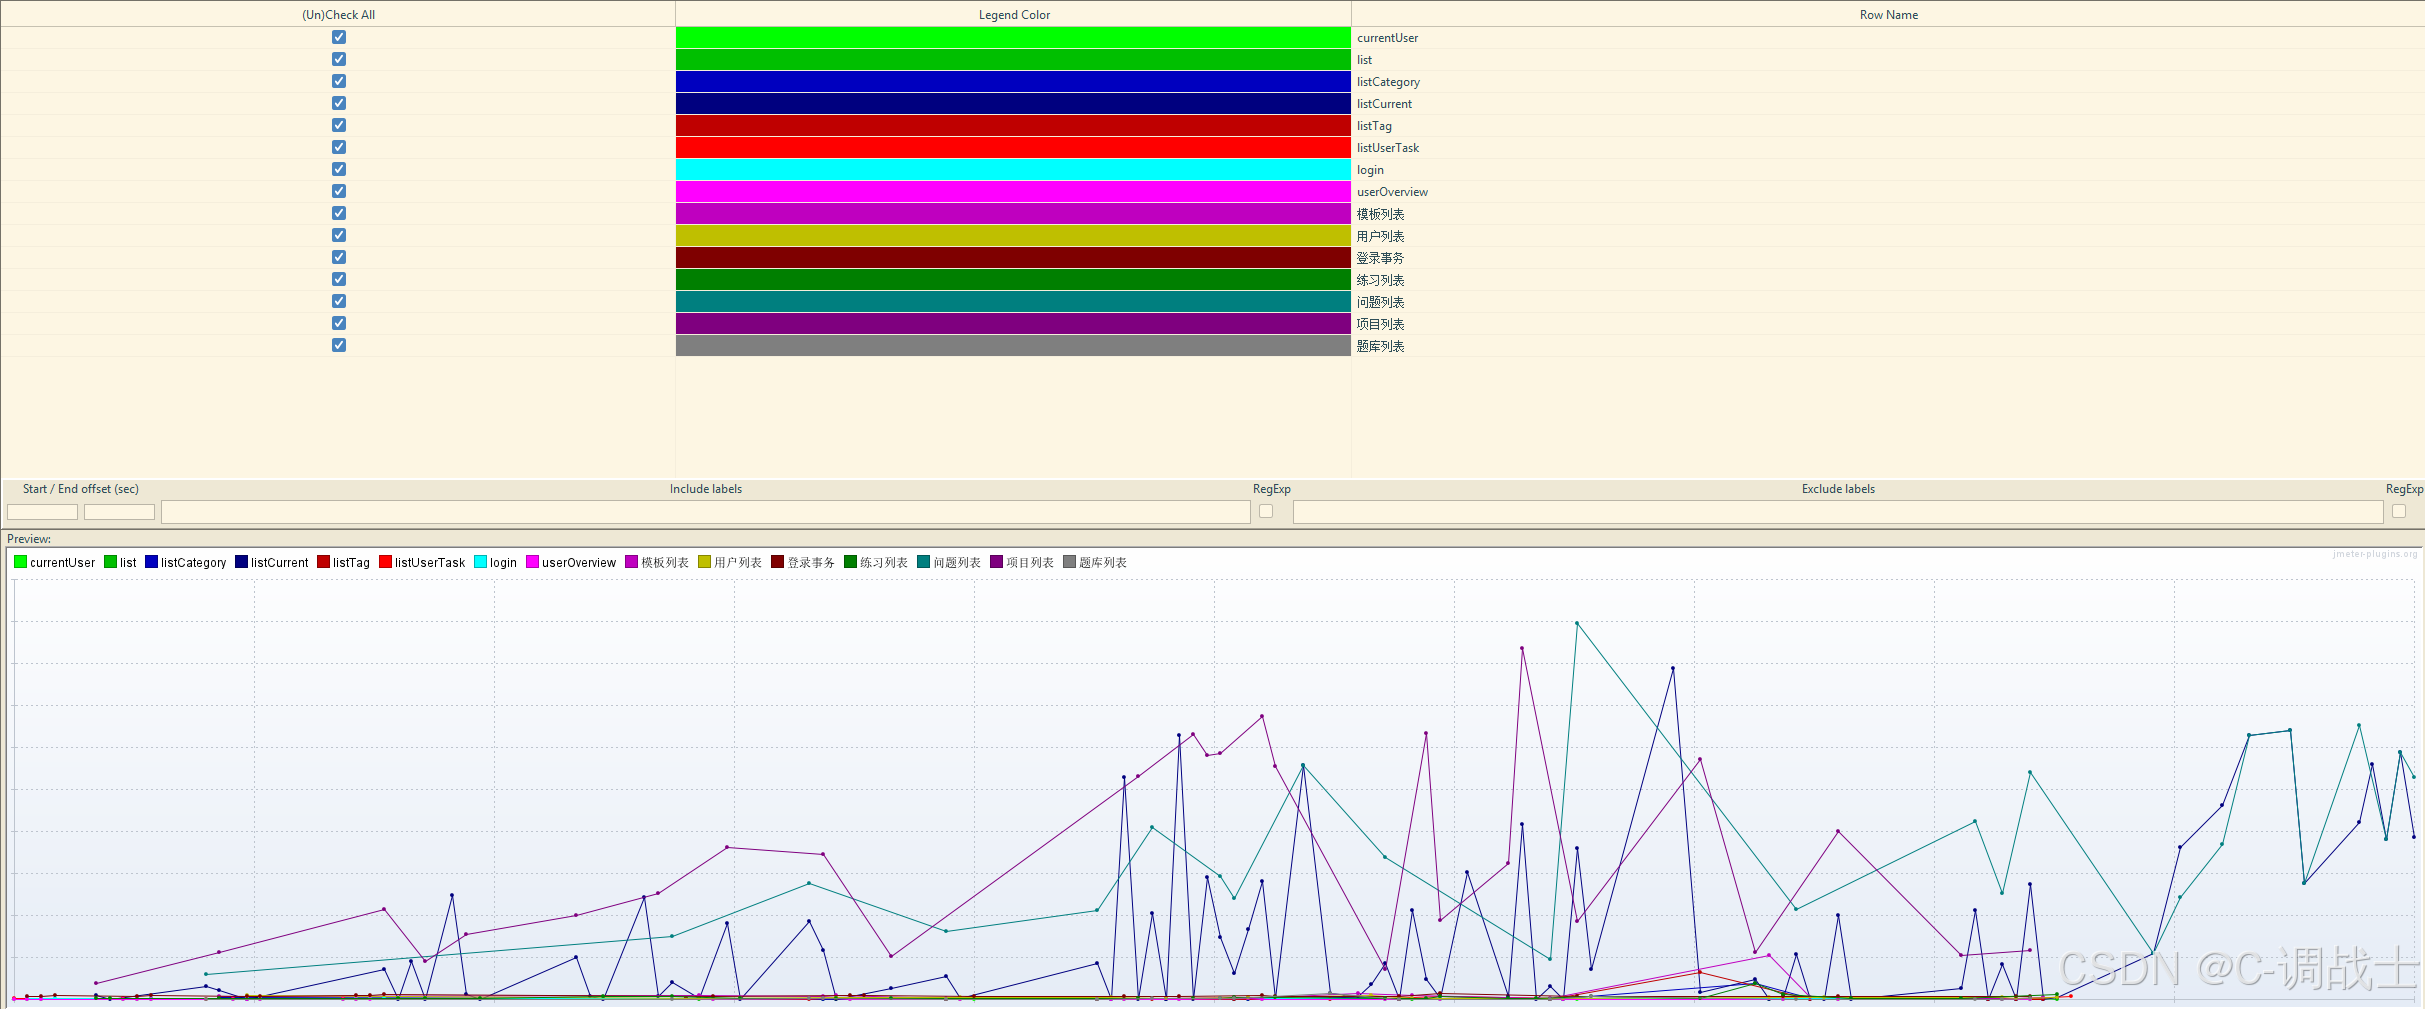This screenshot has width=2425, height=1009.
Task: Click the (Un)Check All column header
Action: tap(338, 14)
